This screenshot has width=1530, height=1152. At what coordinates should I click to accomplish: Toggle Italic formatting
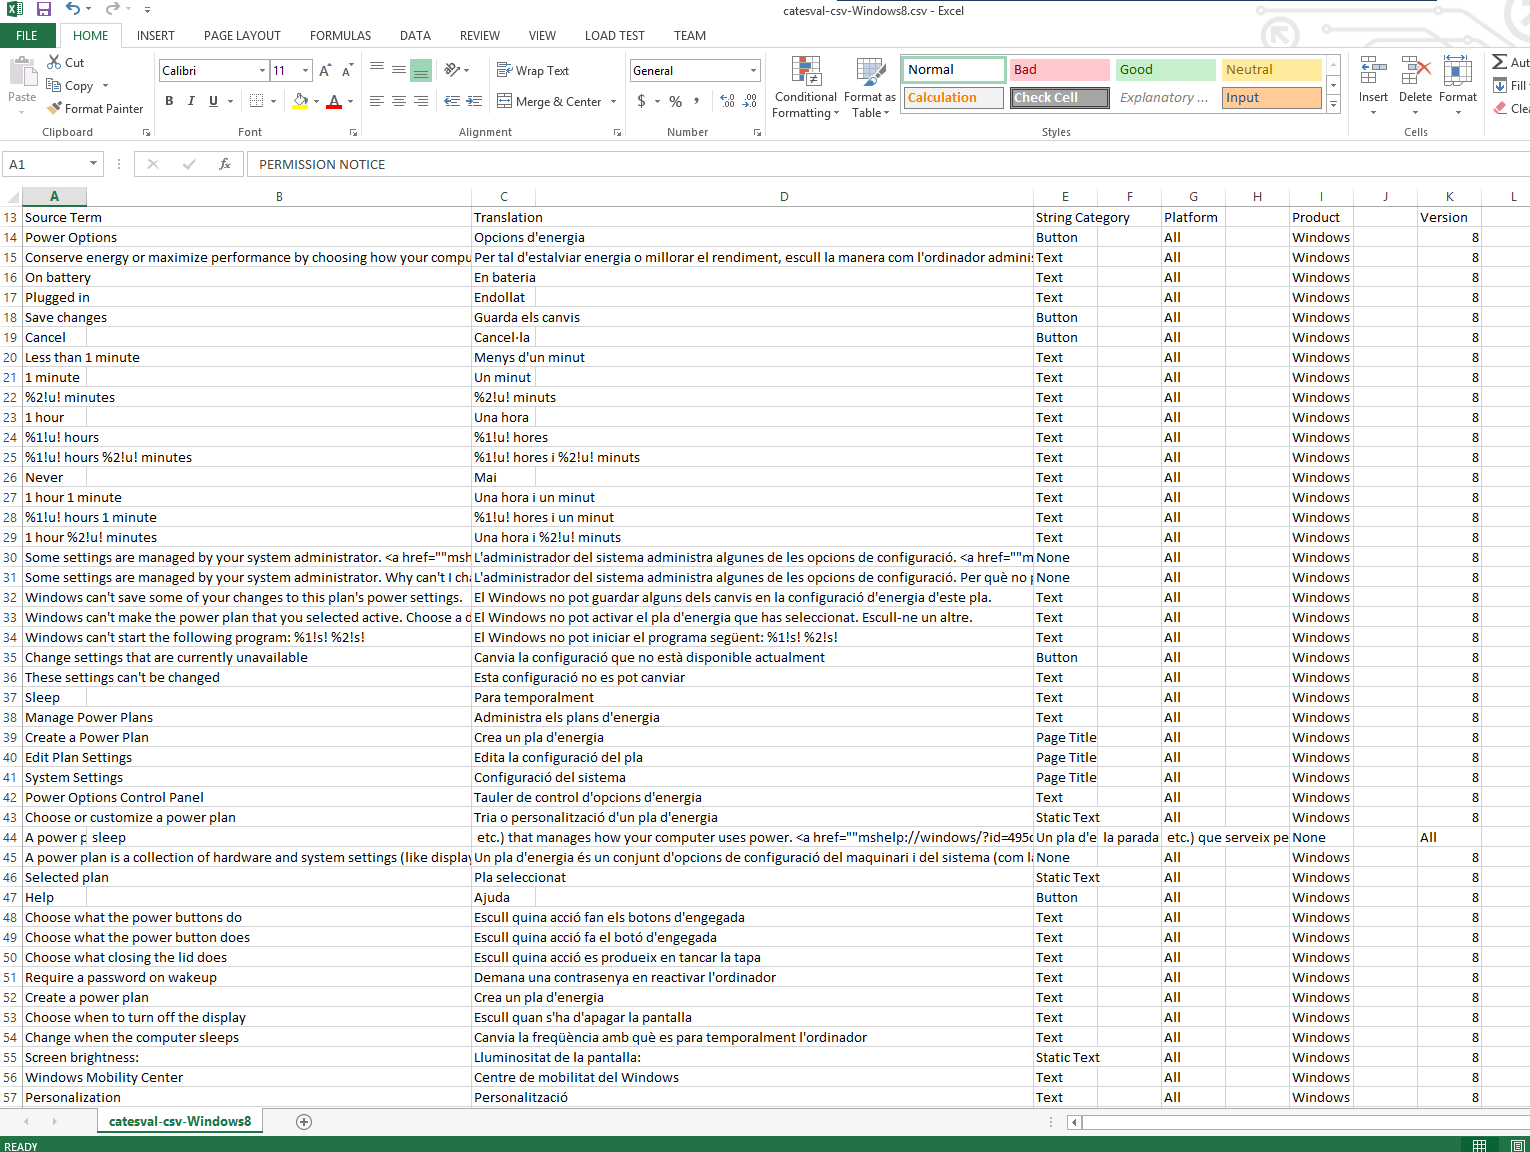(x=191, y=101)
